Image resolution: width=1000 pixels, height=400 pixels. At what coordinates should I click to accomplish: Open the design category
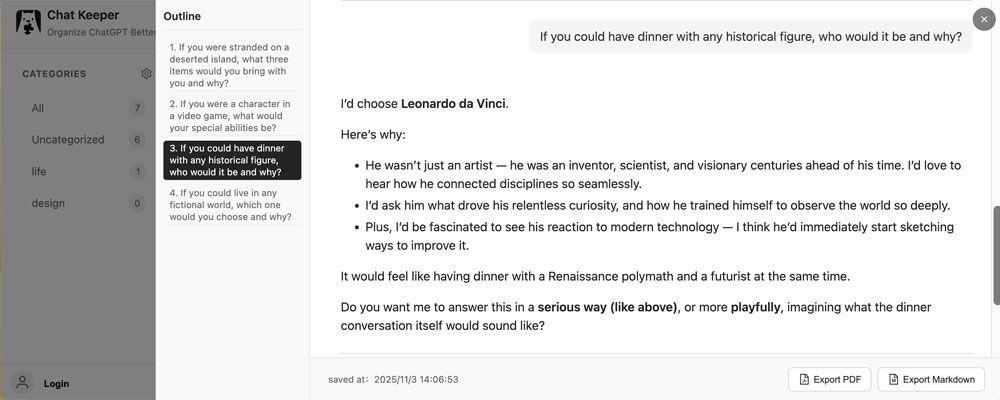click(48, 203)
